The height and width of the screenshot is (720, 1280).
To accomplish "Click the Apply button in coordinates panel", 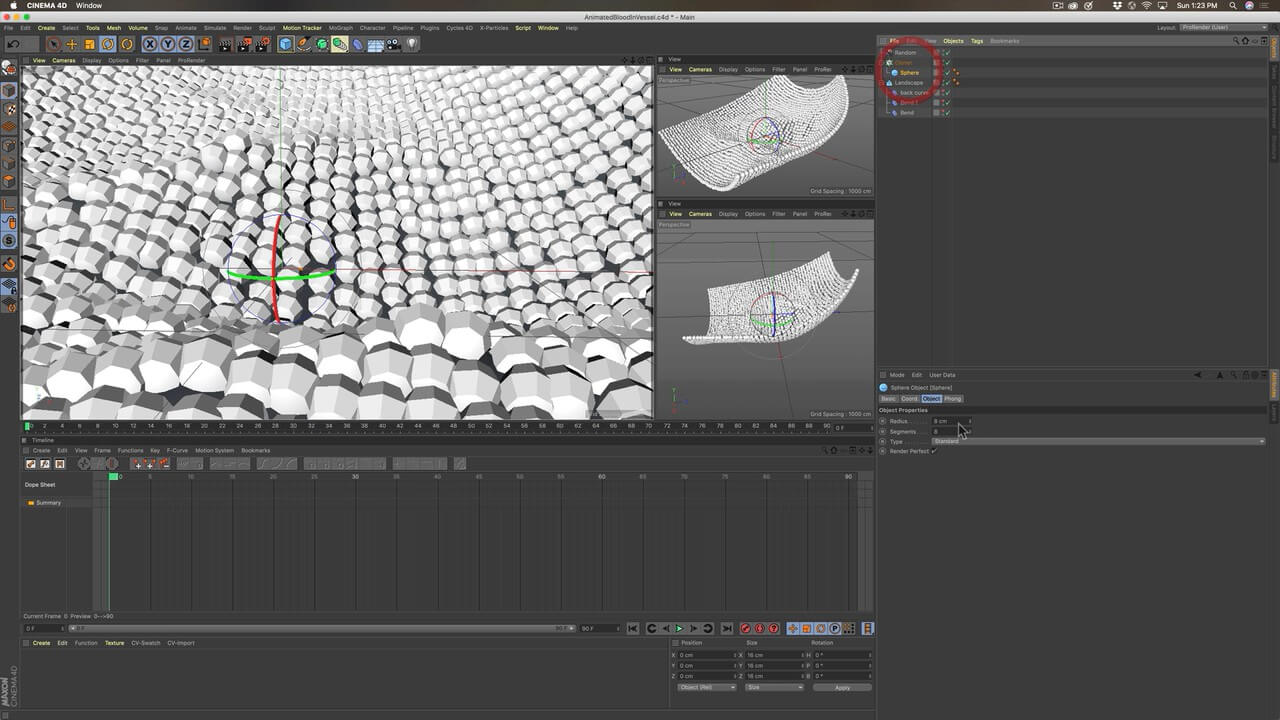I will (x=842, y=687).
